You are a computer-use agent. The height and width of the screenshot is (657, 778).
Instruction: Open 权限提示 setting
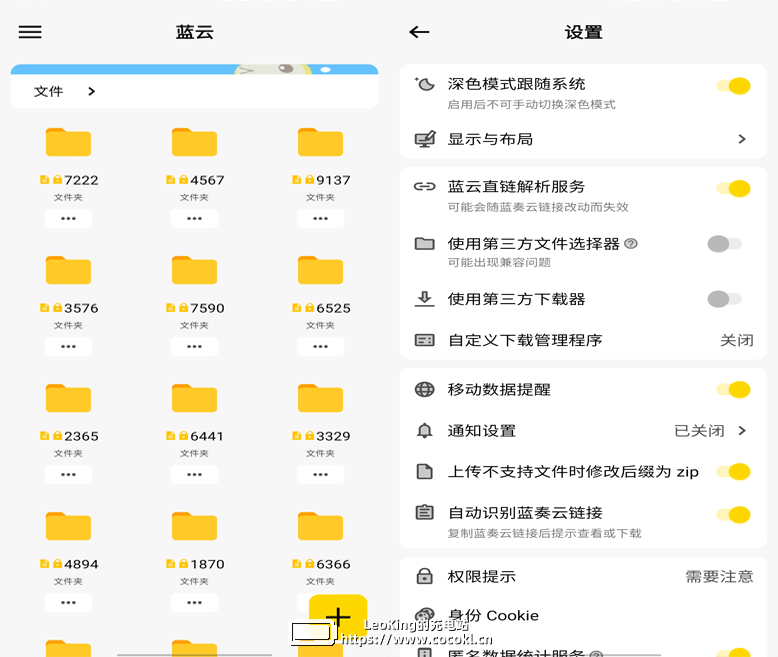click(x=584, y=576)
